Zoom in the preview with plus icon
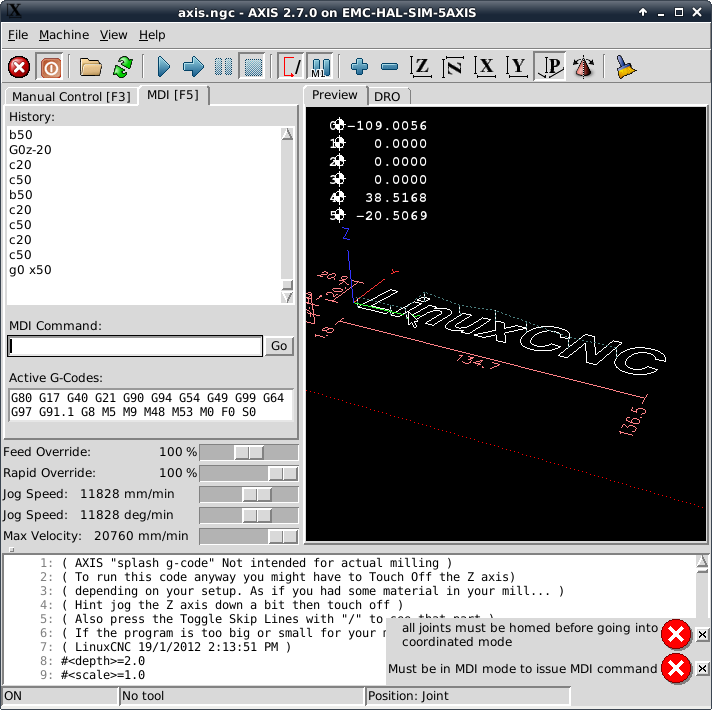Viewport: 712px width, 710px height. 359,67
